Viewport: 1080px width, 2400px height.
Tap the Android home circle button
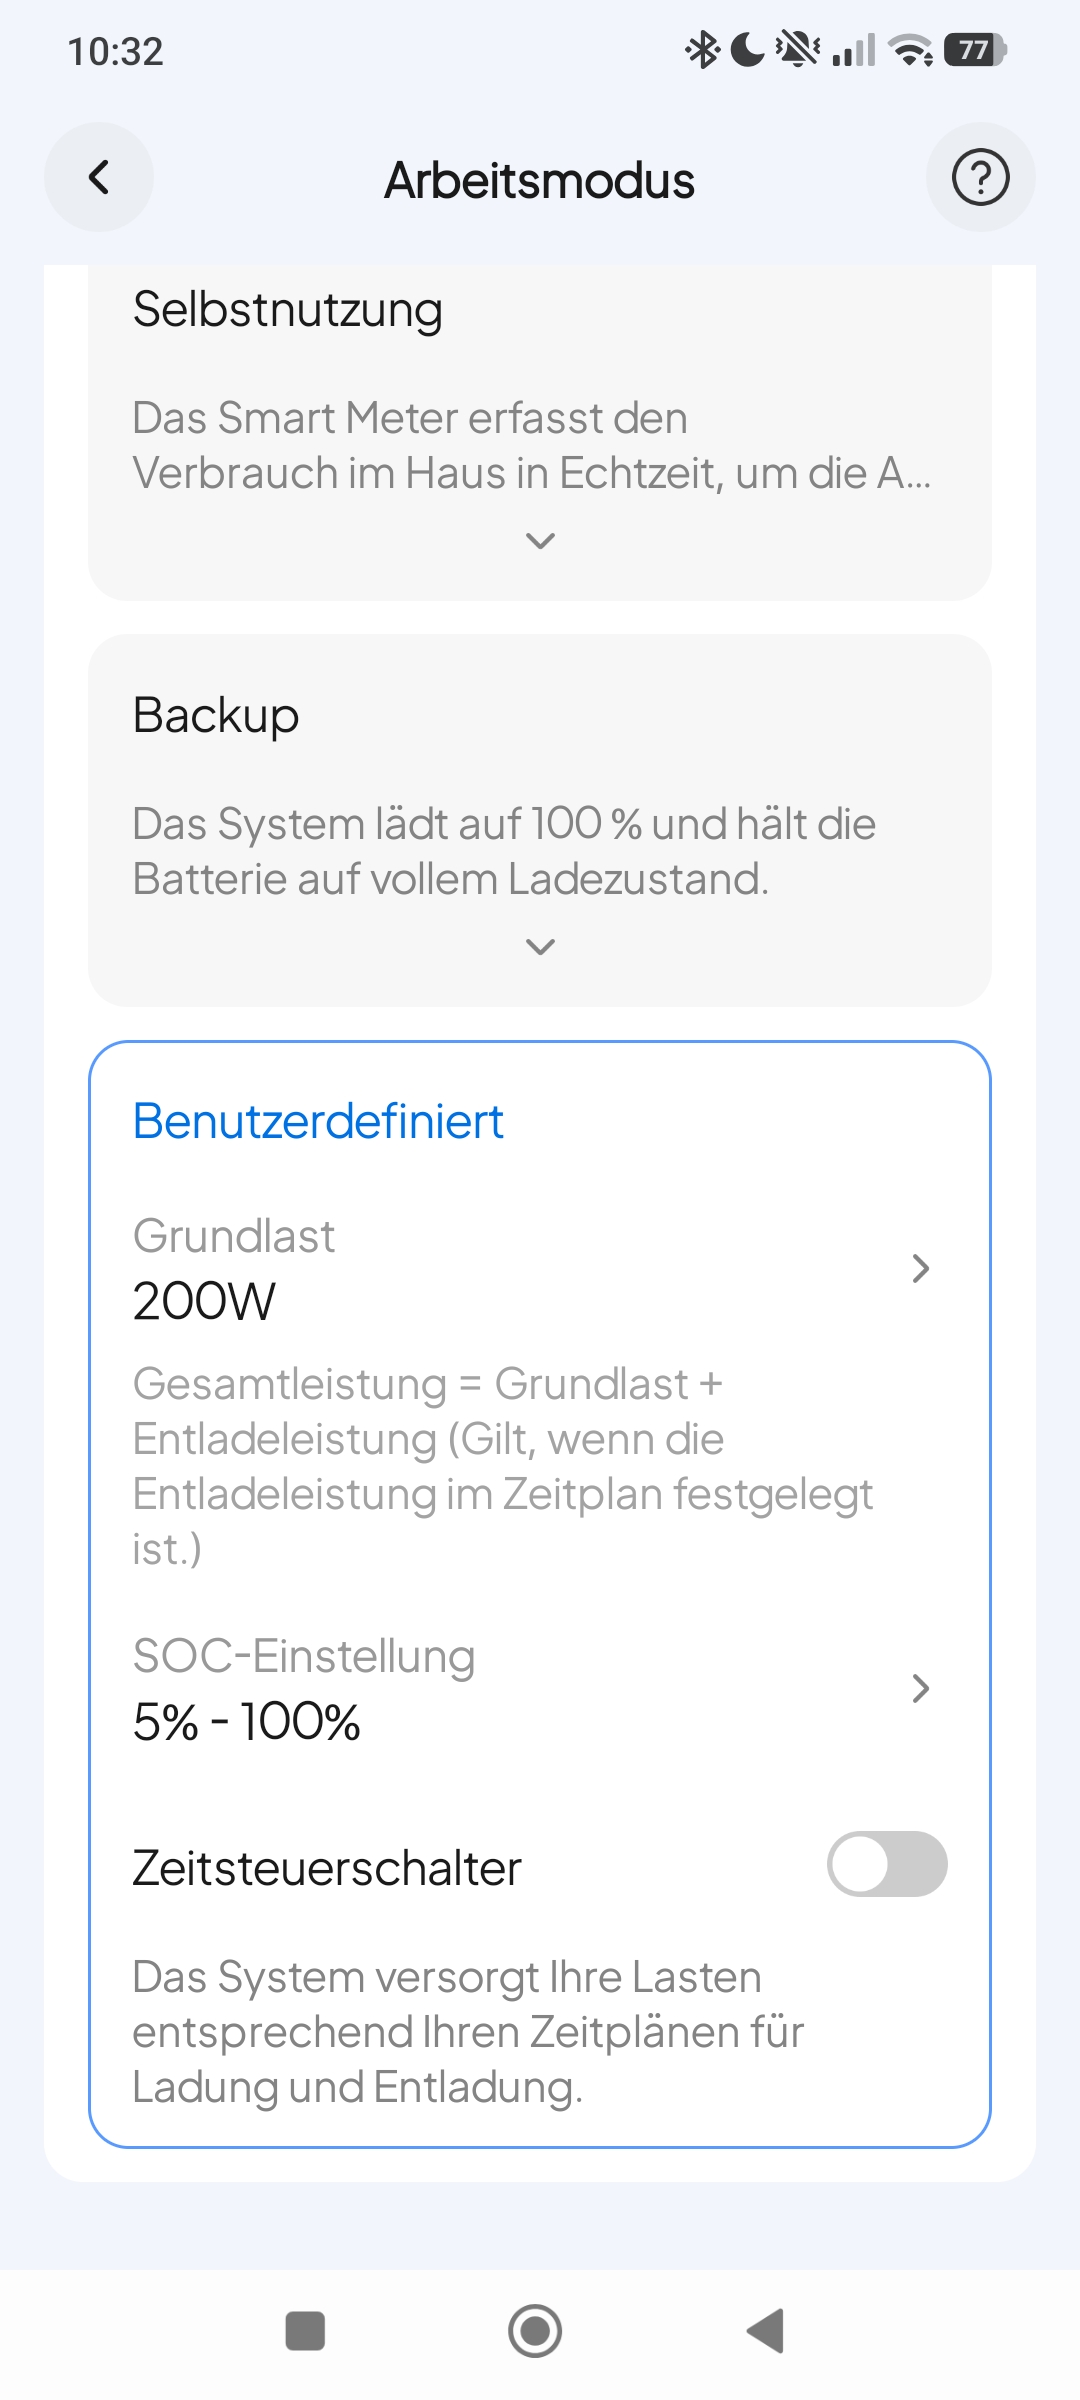pyautogui.click(x=535, y=2330)
